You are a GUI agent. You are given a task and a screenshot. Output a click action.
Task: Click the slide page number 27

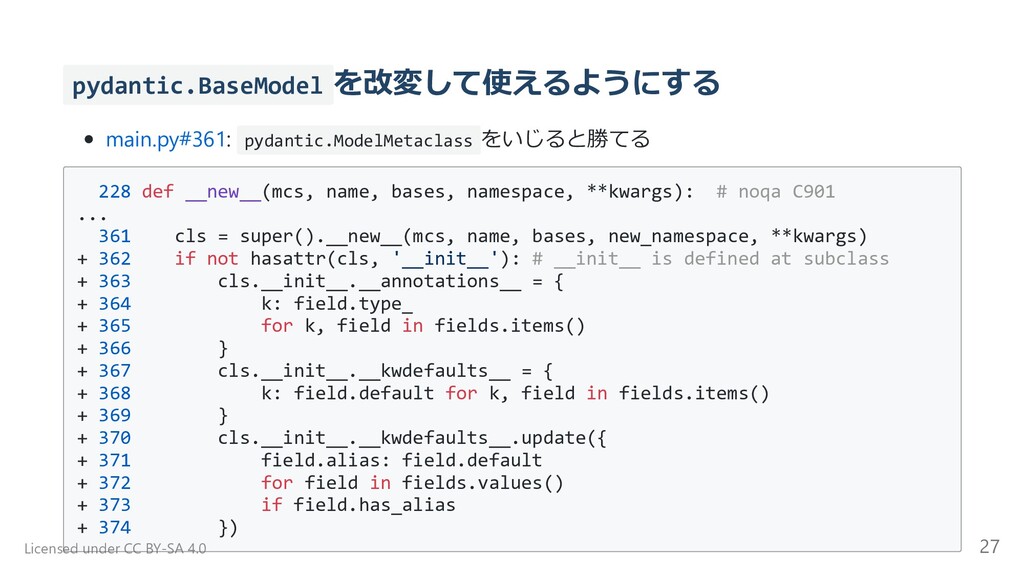coord(989,546)
